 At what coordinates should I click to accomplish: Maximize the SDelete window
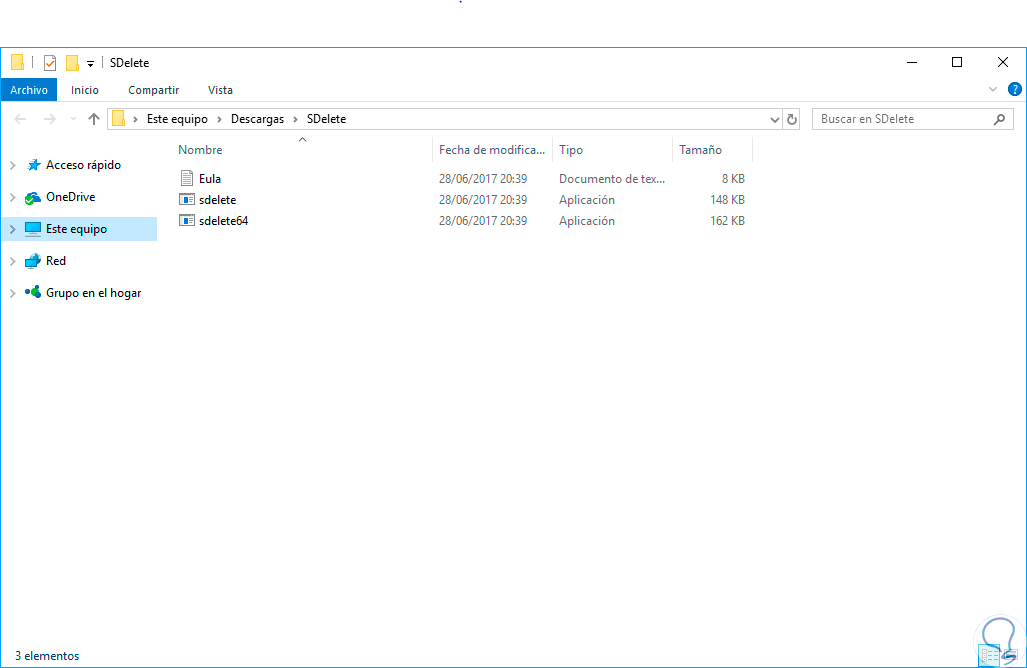[957, 62]
